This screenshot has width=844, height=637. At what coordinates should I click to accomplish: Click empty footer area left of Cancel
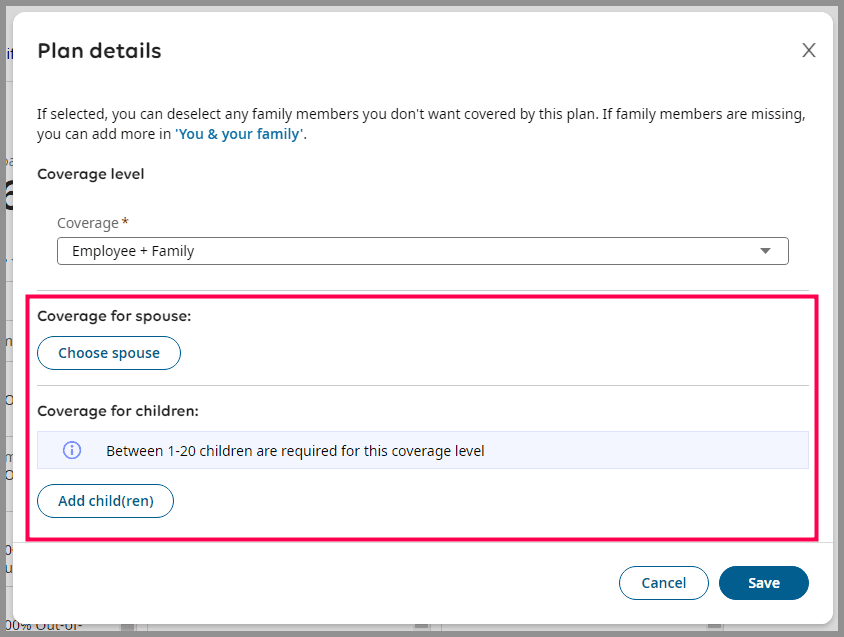coord(300,583)
